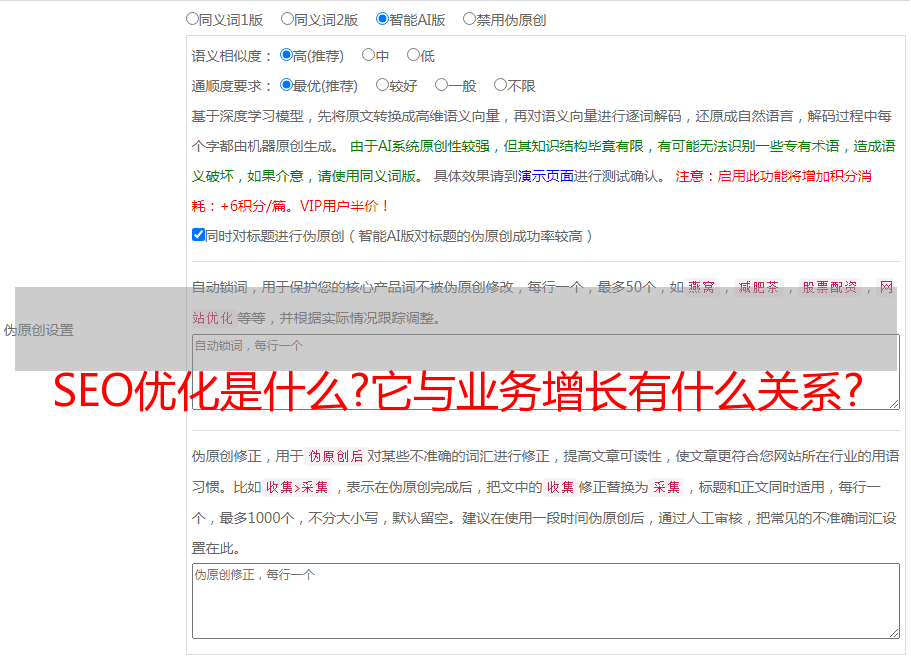Click the 通顺度要求 label
Screen dimensions: 911x658
[x=232, y=86]
